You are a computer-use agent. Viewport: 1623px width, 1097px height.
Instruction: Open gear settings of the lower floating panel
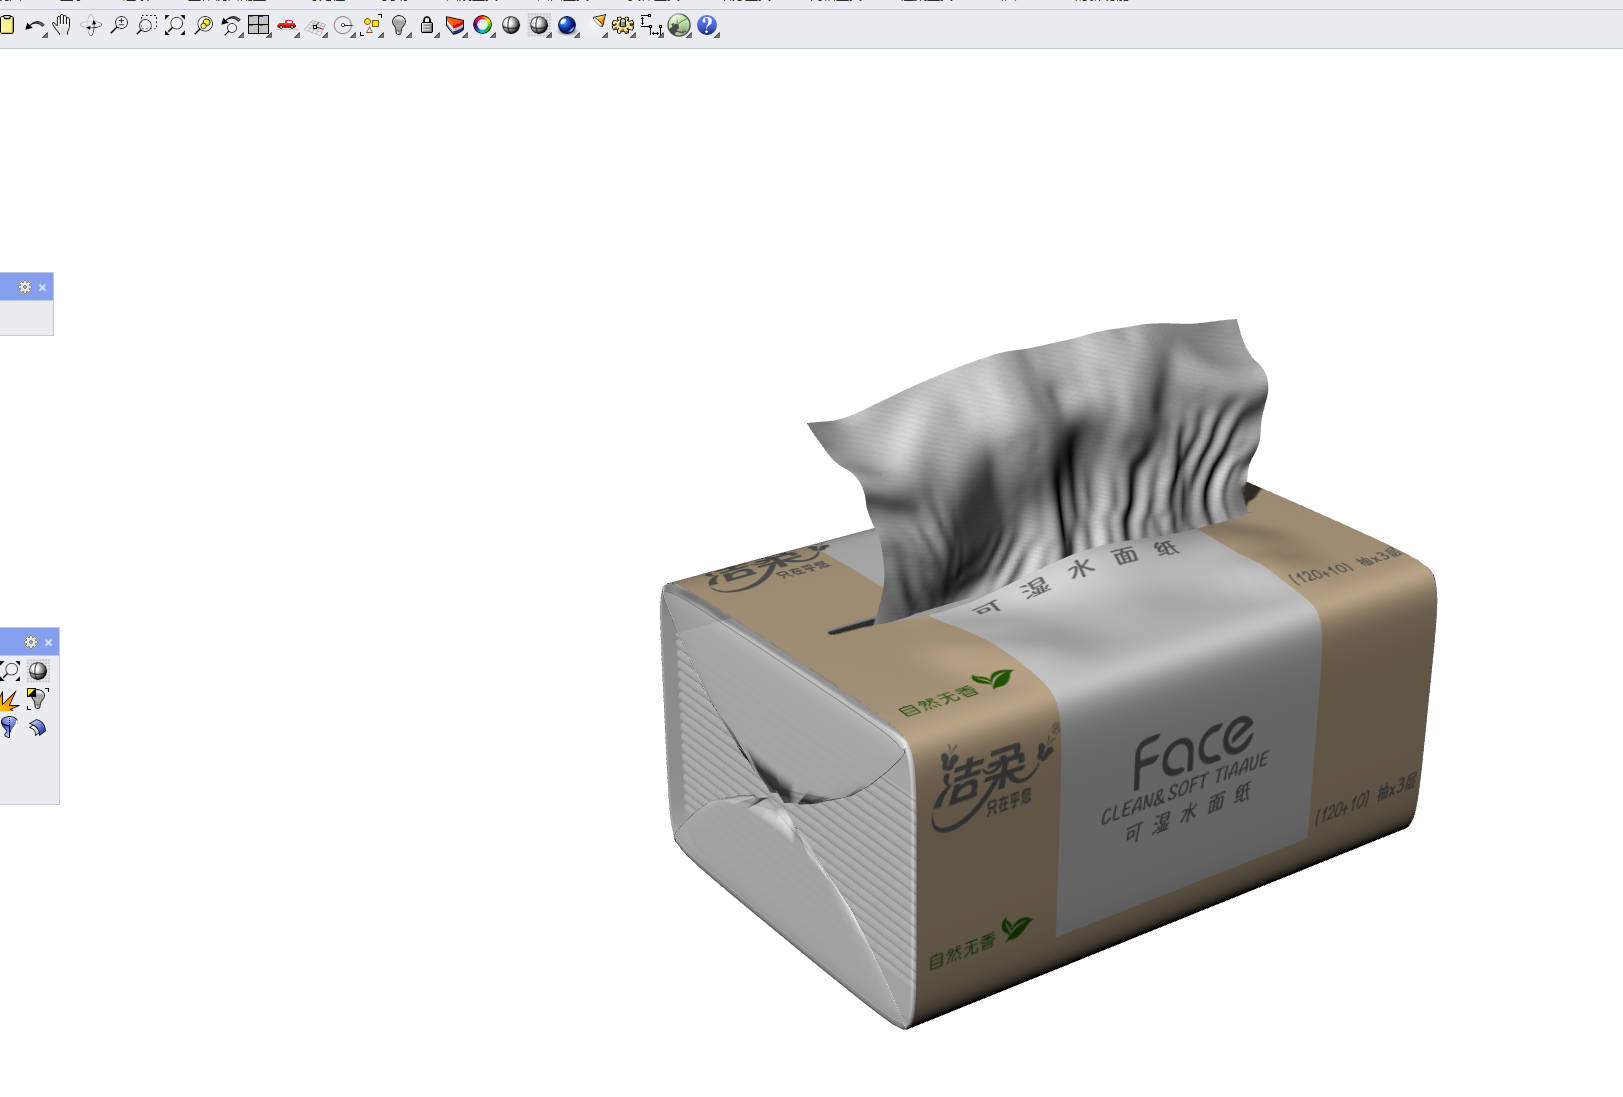pos(31,642)
